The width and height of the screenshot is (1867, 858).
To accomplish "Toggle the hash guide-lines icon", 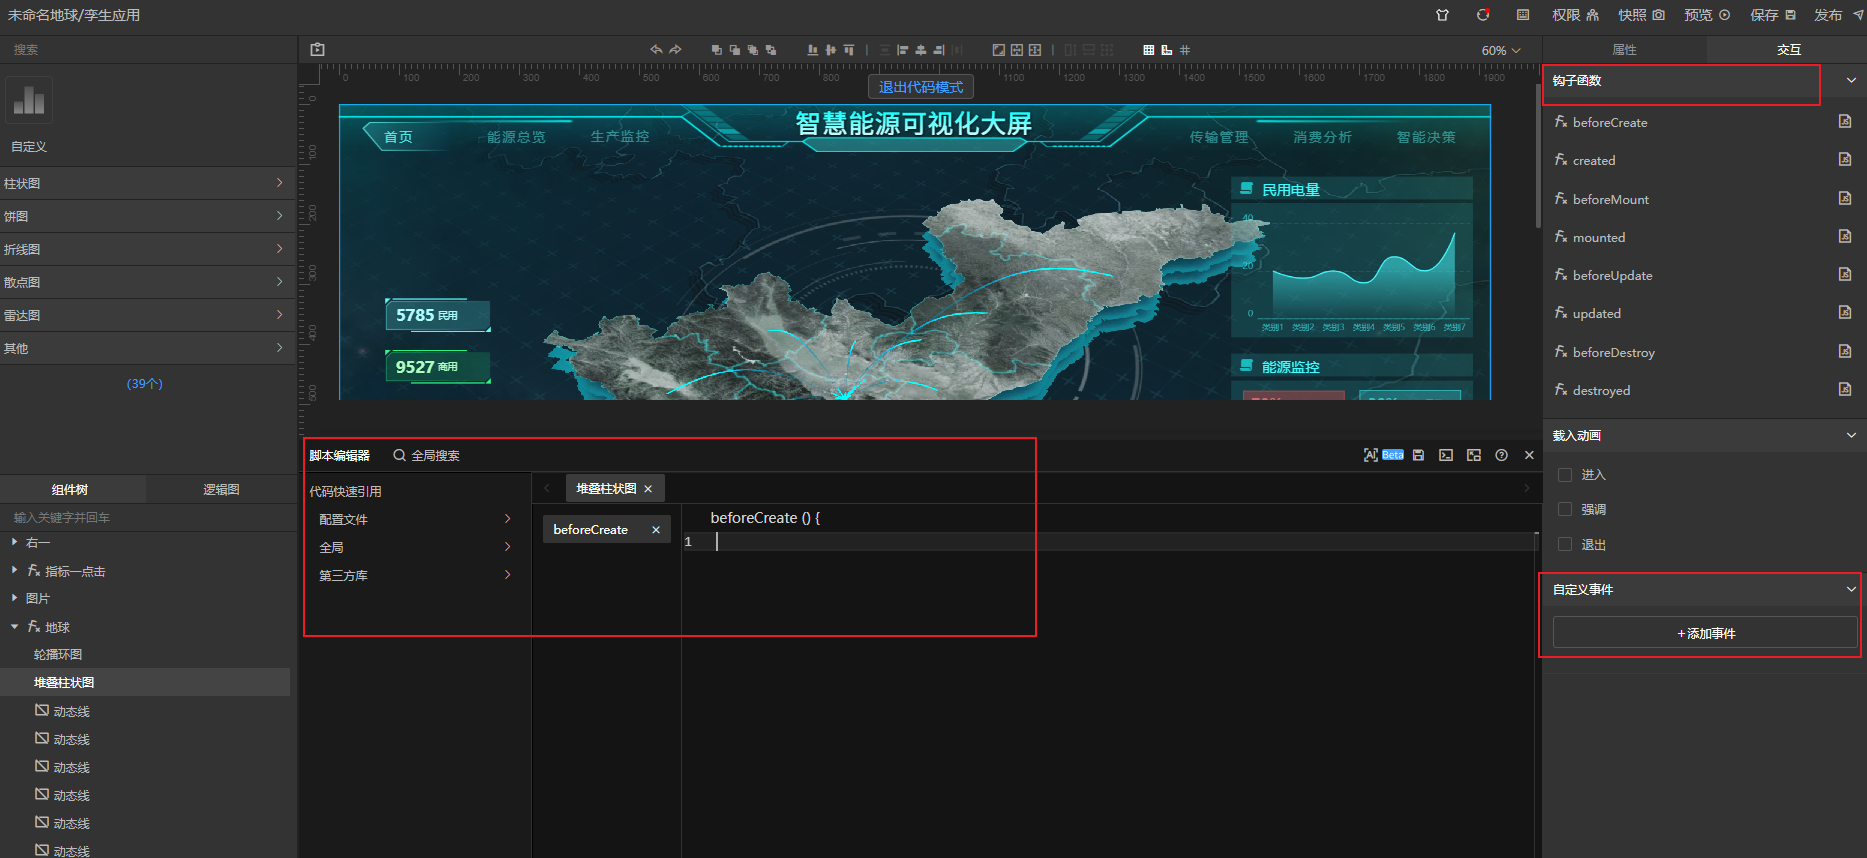I will pyautogui.click(x=1185, y=50).
